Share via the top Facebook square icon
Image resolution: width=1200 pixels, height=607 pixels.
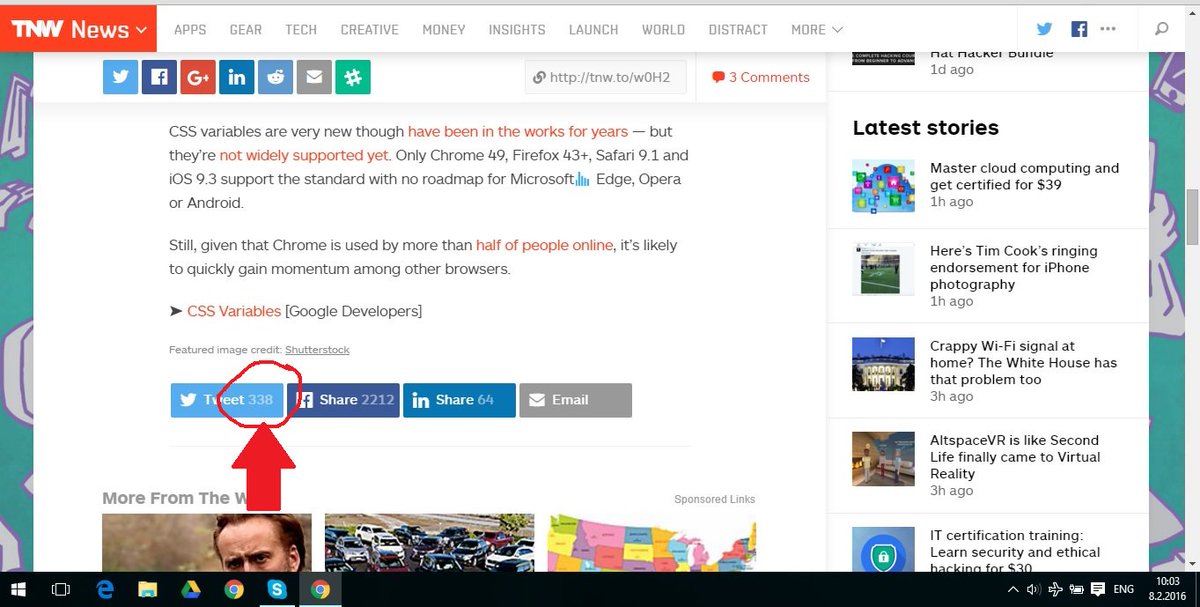click(159, 77)
